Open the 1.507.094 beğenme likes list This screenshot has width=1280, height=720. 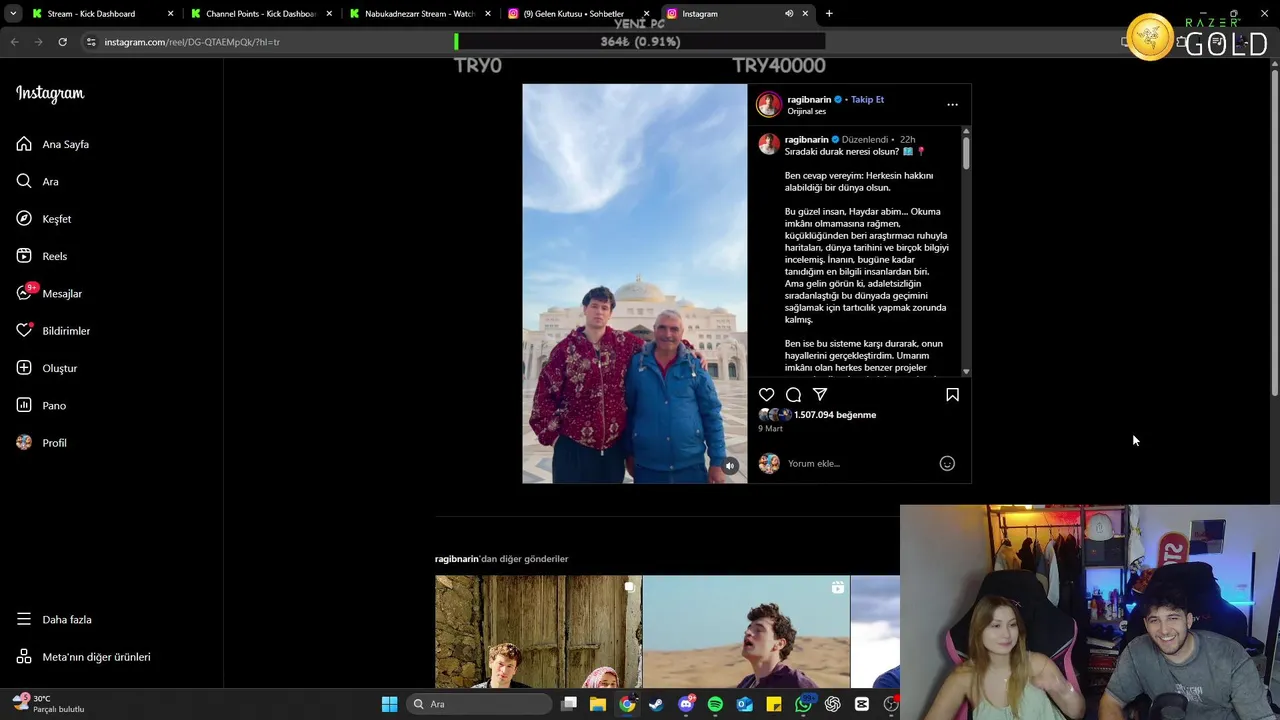[x=835, y=415]
